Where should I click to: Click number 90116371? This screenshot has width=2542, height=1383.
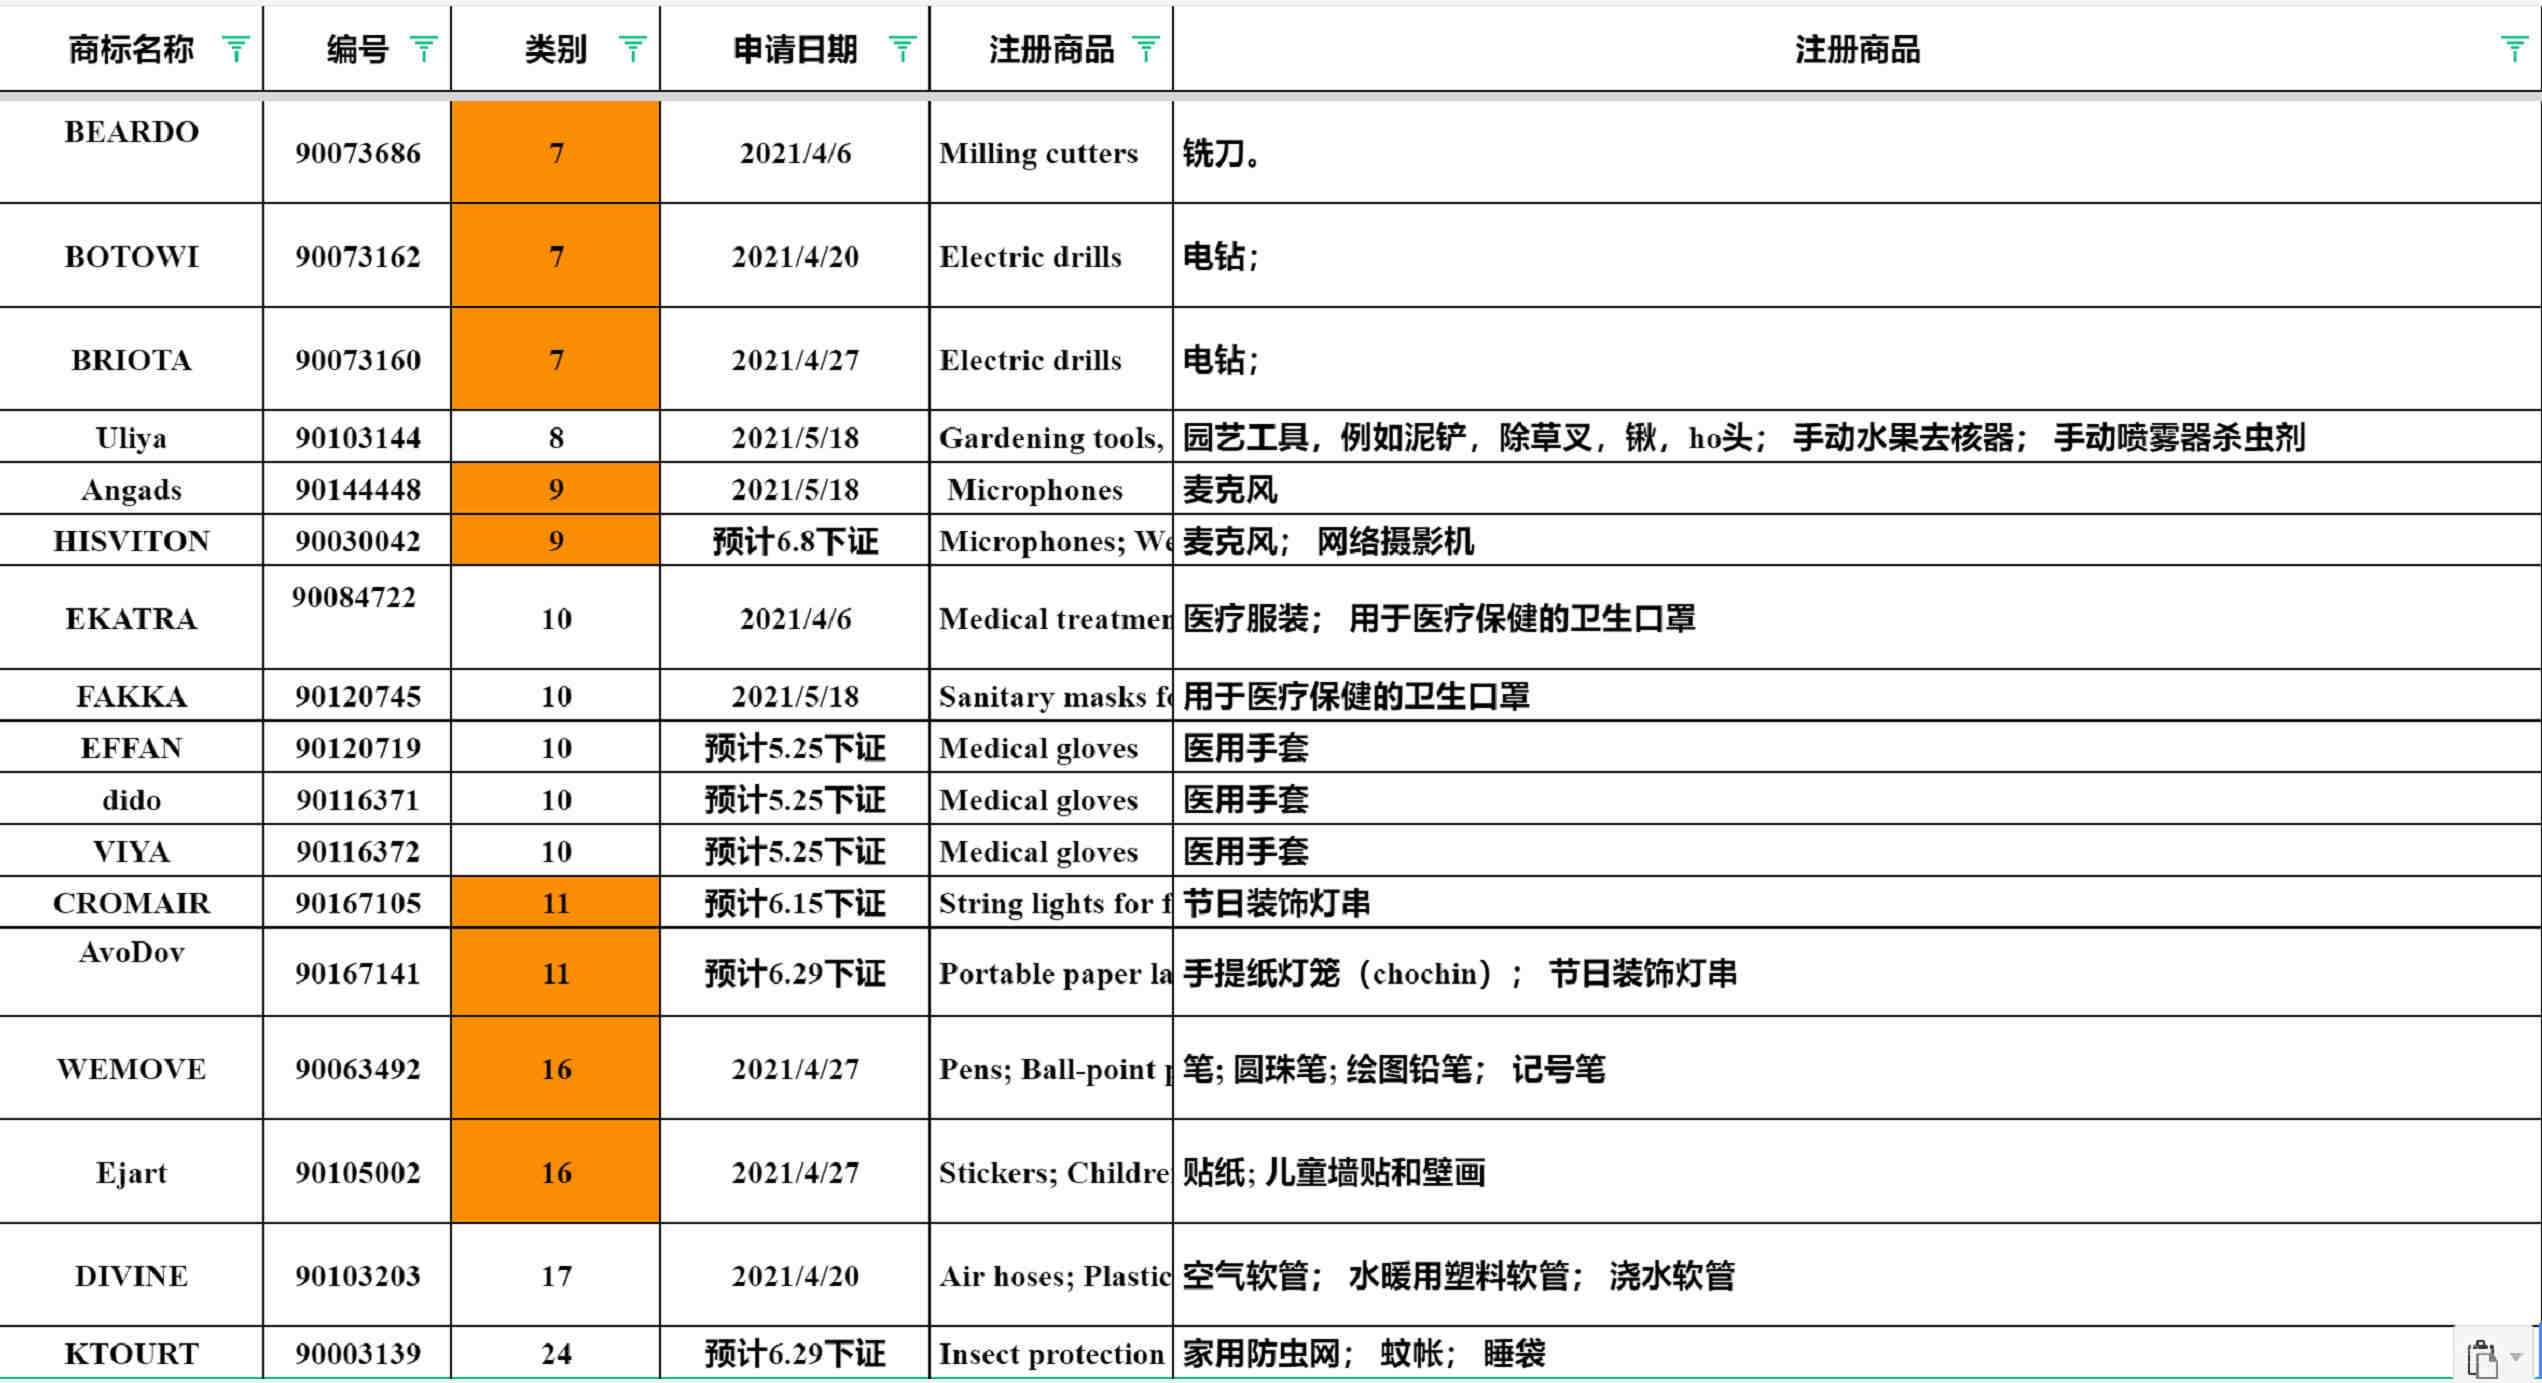(357, 800)
